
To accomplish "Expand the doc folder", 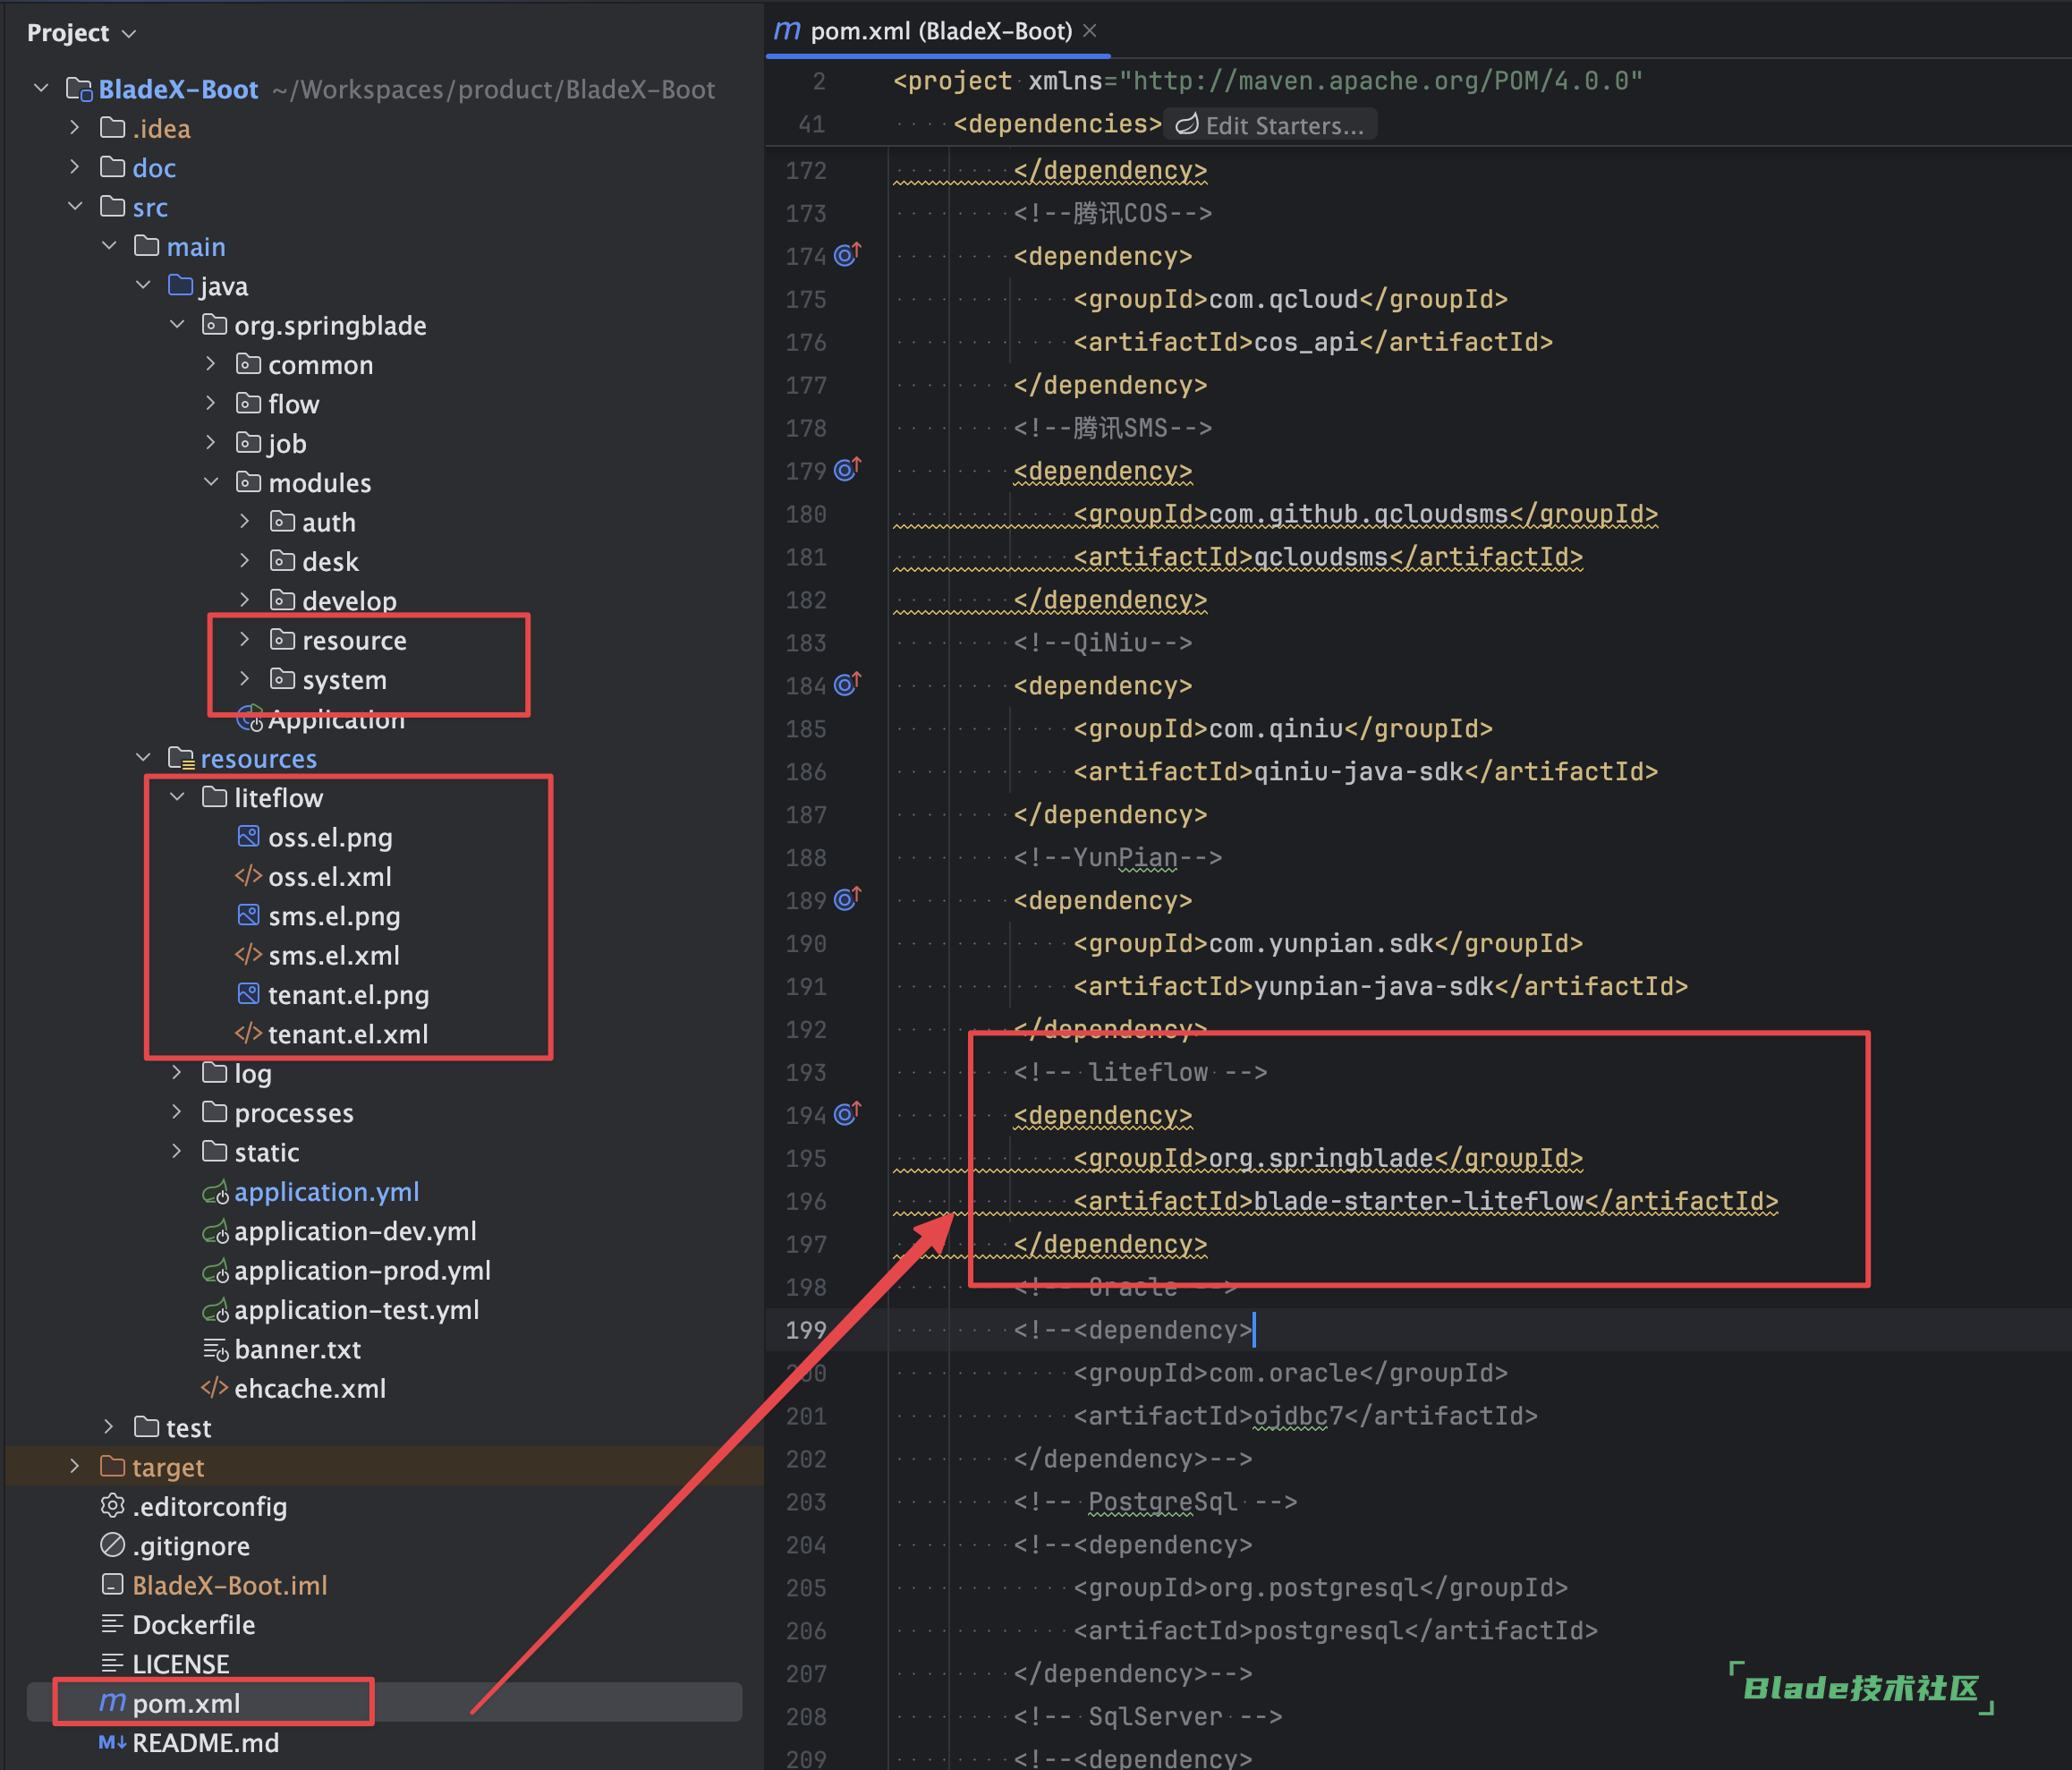I will [75, 167].
